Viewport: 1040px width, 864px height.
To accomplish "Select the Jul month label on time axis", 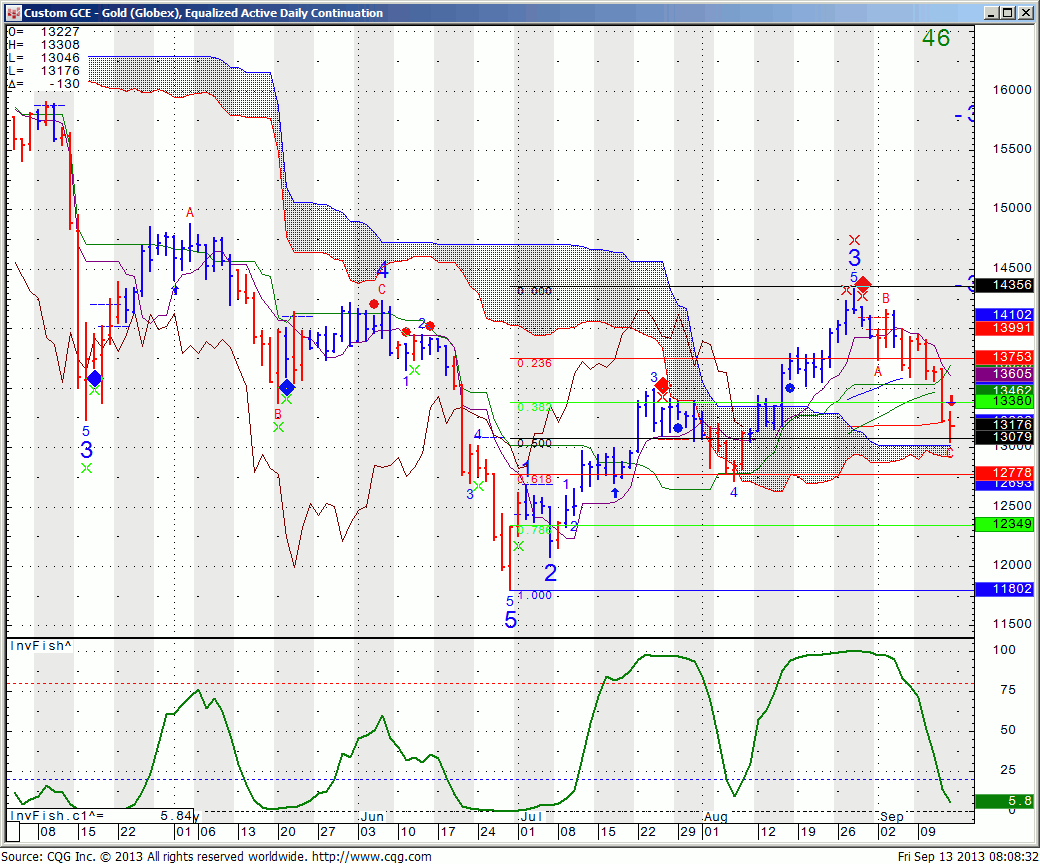I will click(528, 818).
